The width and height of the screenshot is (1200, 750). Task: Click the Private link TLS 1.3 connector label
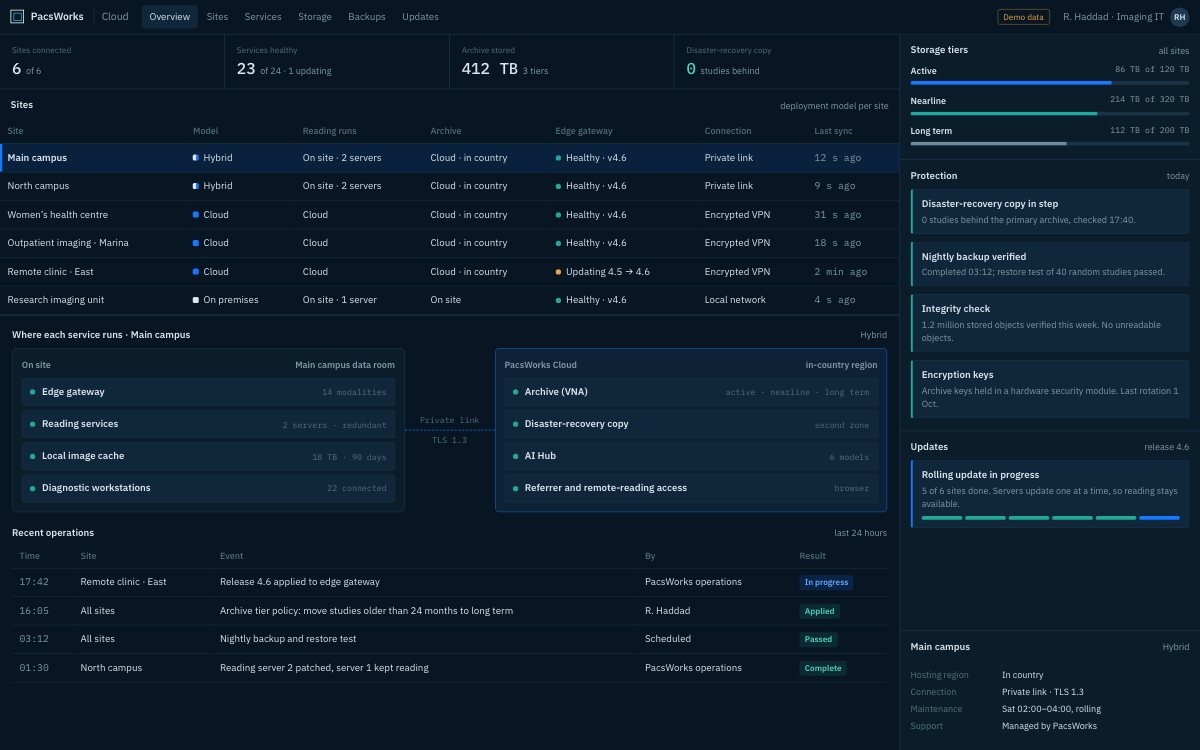pos(449,430)
